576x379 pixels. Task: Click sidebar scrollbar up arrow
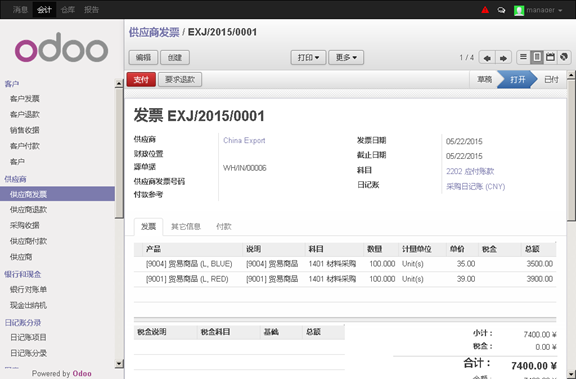pos(119,83)
